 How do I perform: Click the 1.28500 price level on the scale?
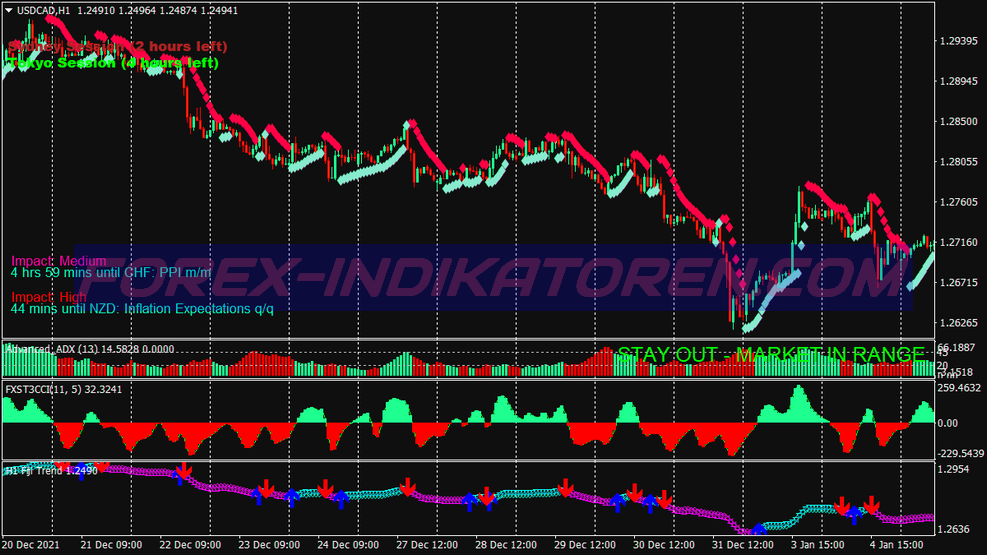click(958, 121)
